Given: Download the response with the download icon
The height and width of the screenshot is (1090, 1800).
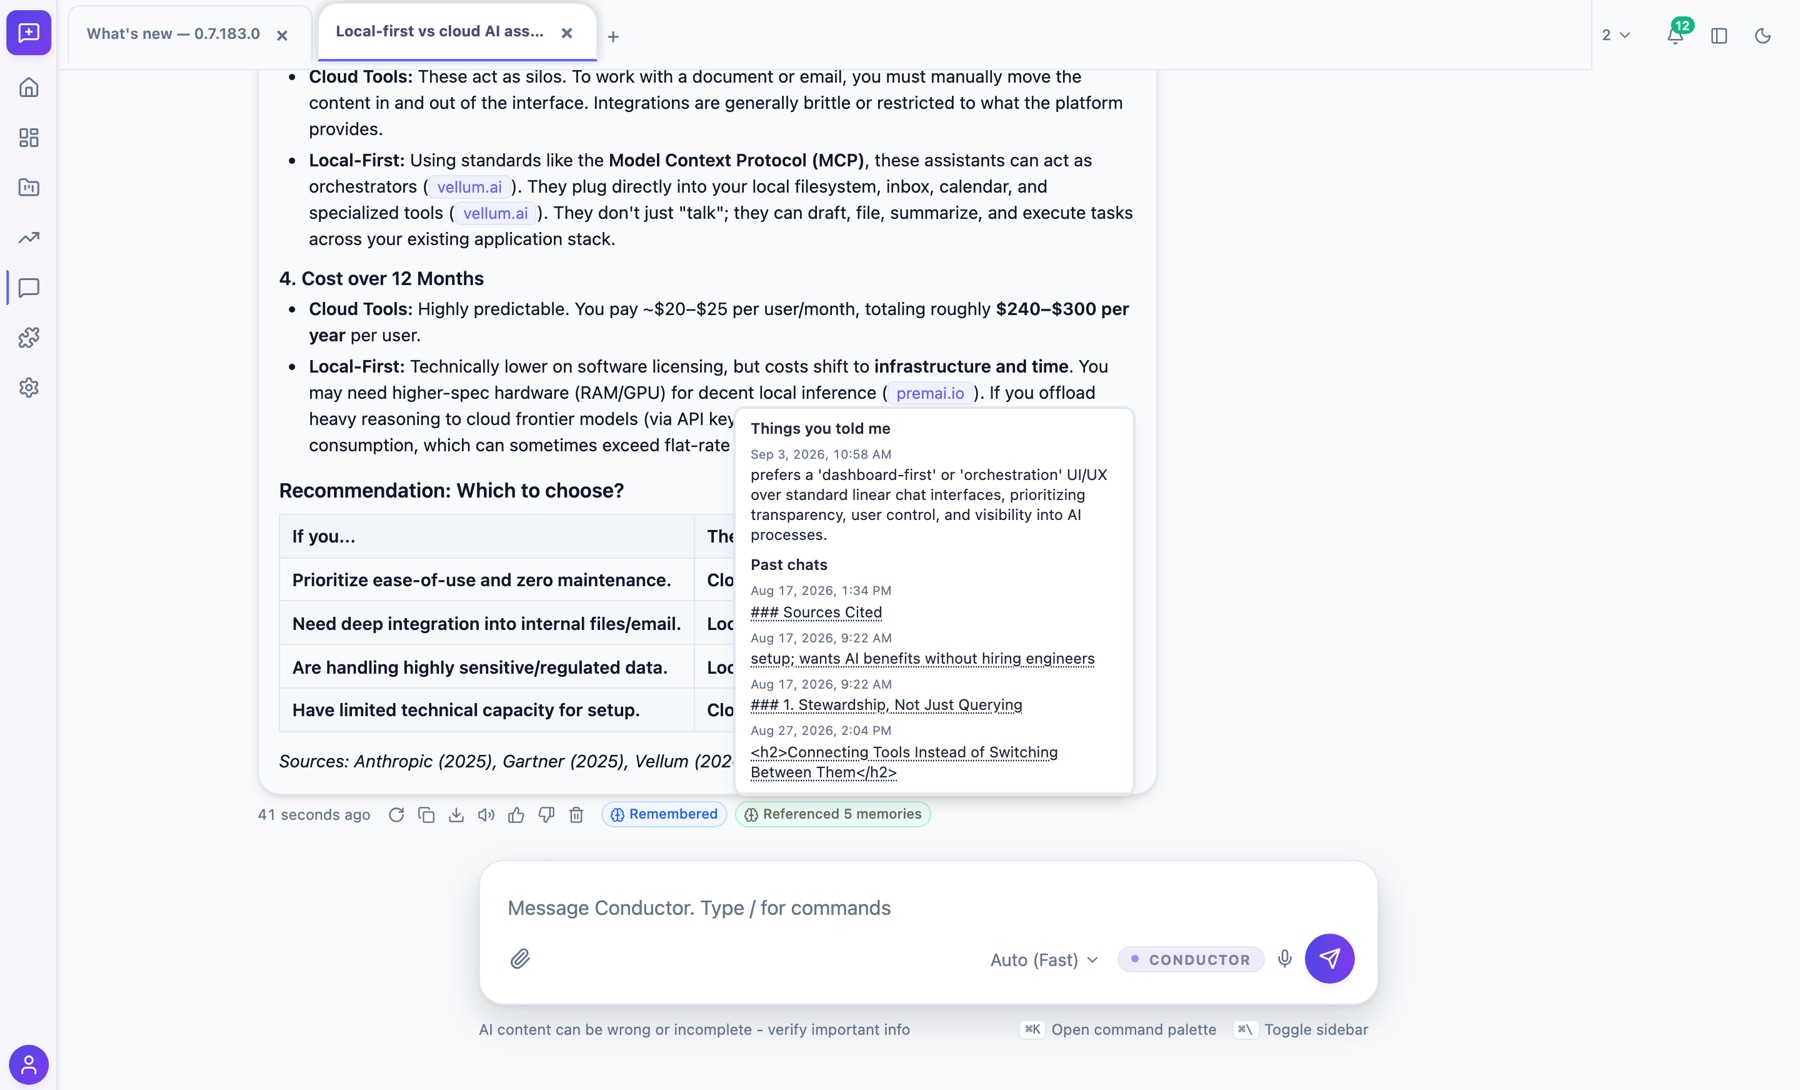Looking at the screenshot, I should (456, 815).
